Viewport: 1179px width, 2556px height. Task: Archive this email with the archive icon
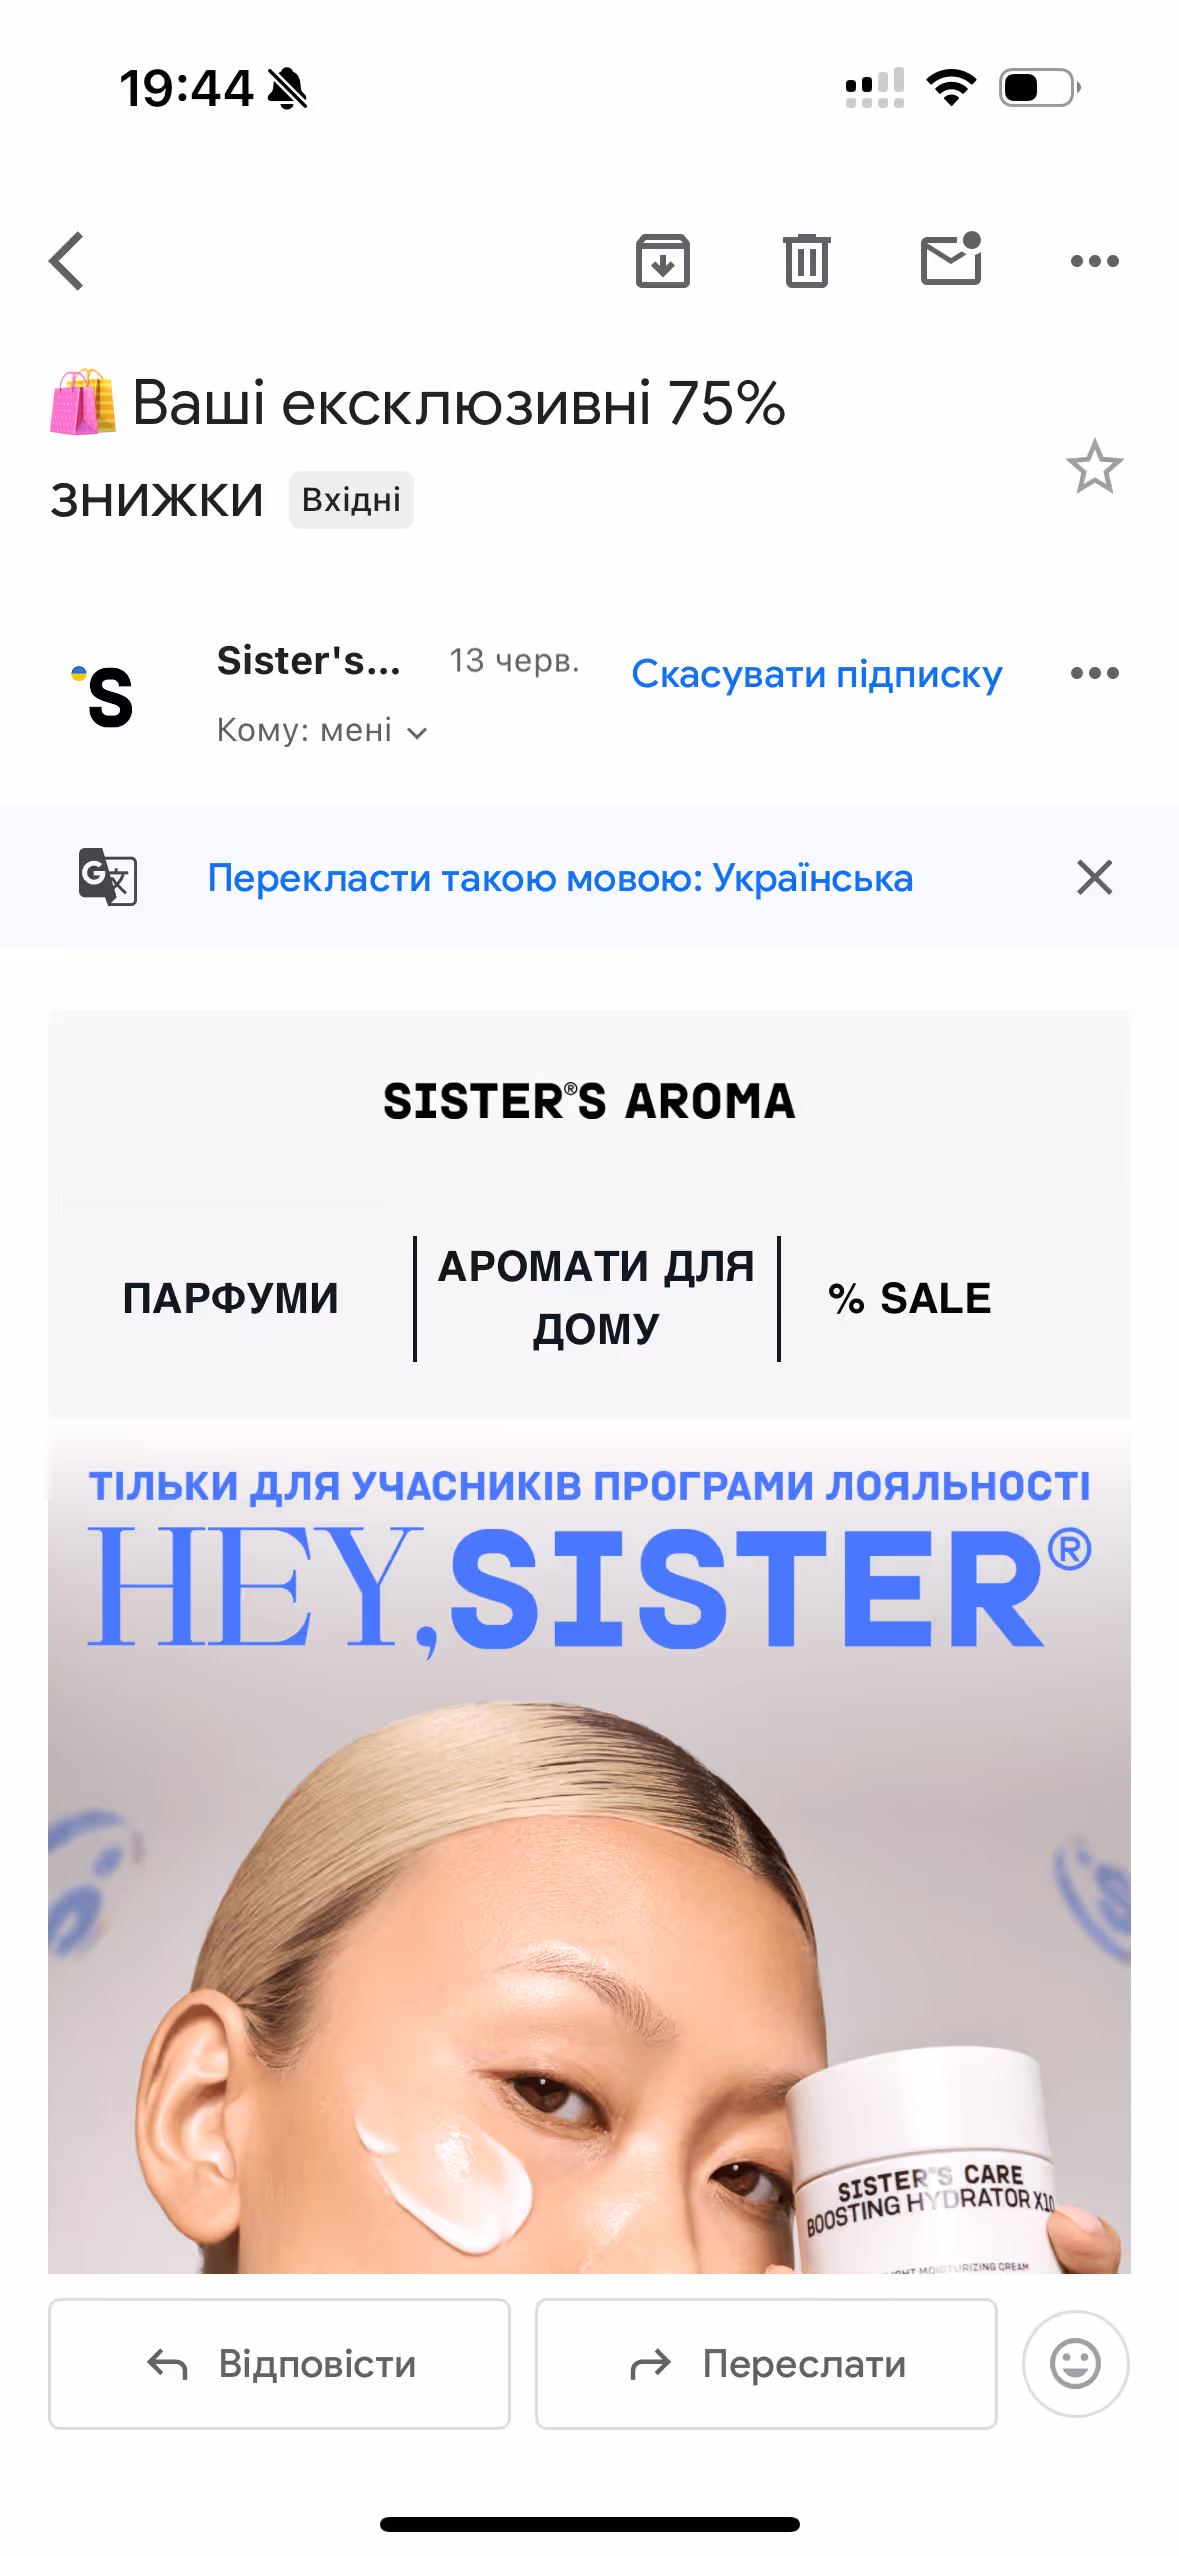[x=662, y=261]
